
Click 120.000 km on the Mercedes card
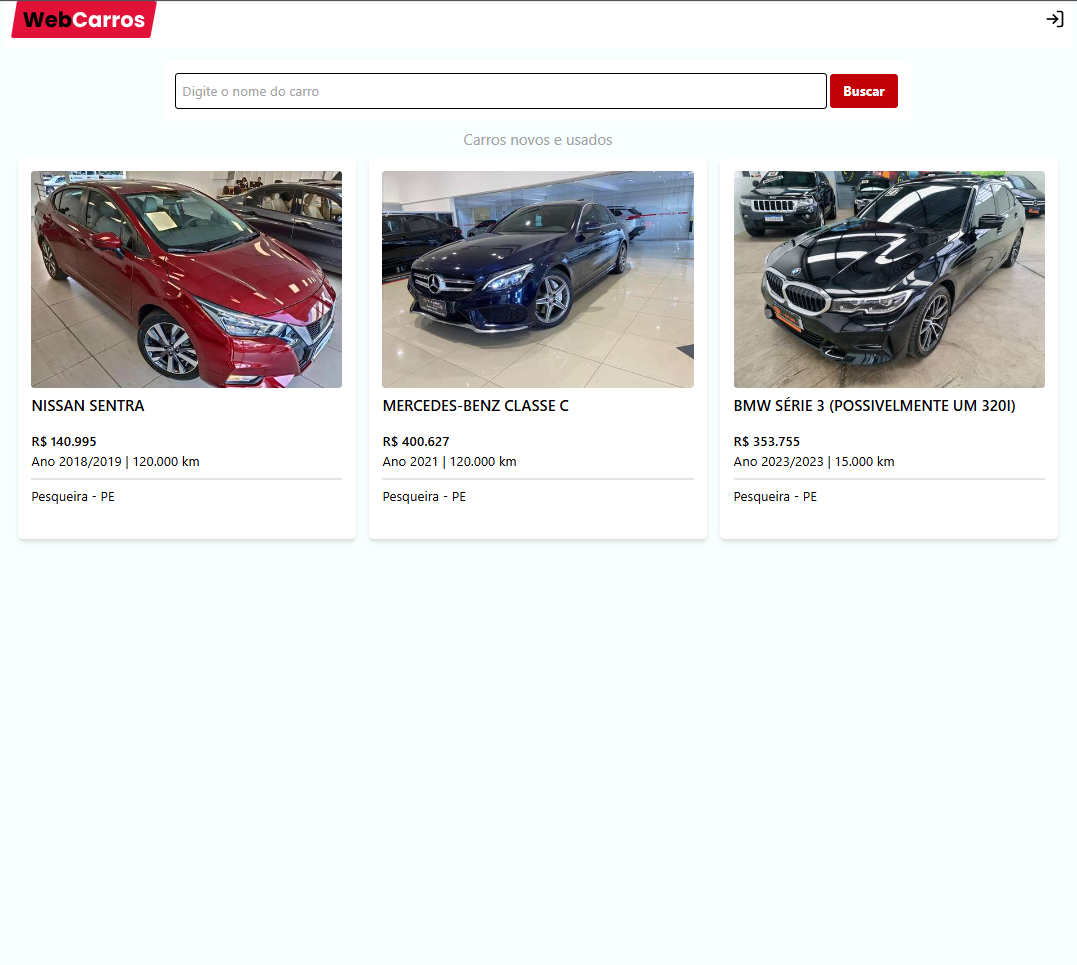click(x=482, y=461)
